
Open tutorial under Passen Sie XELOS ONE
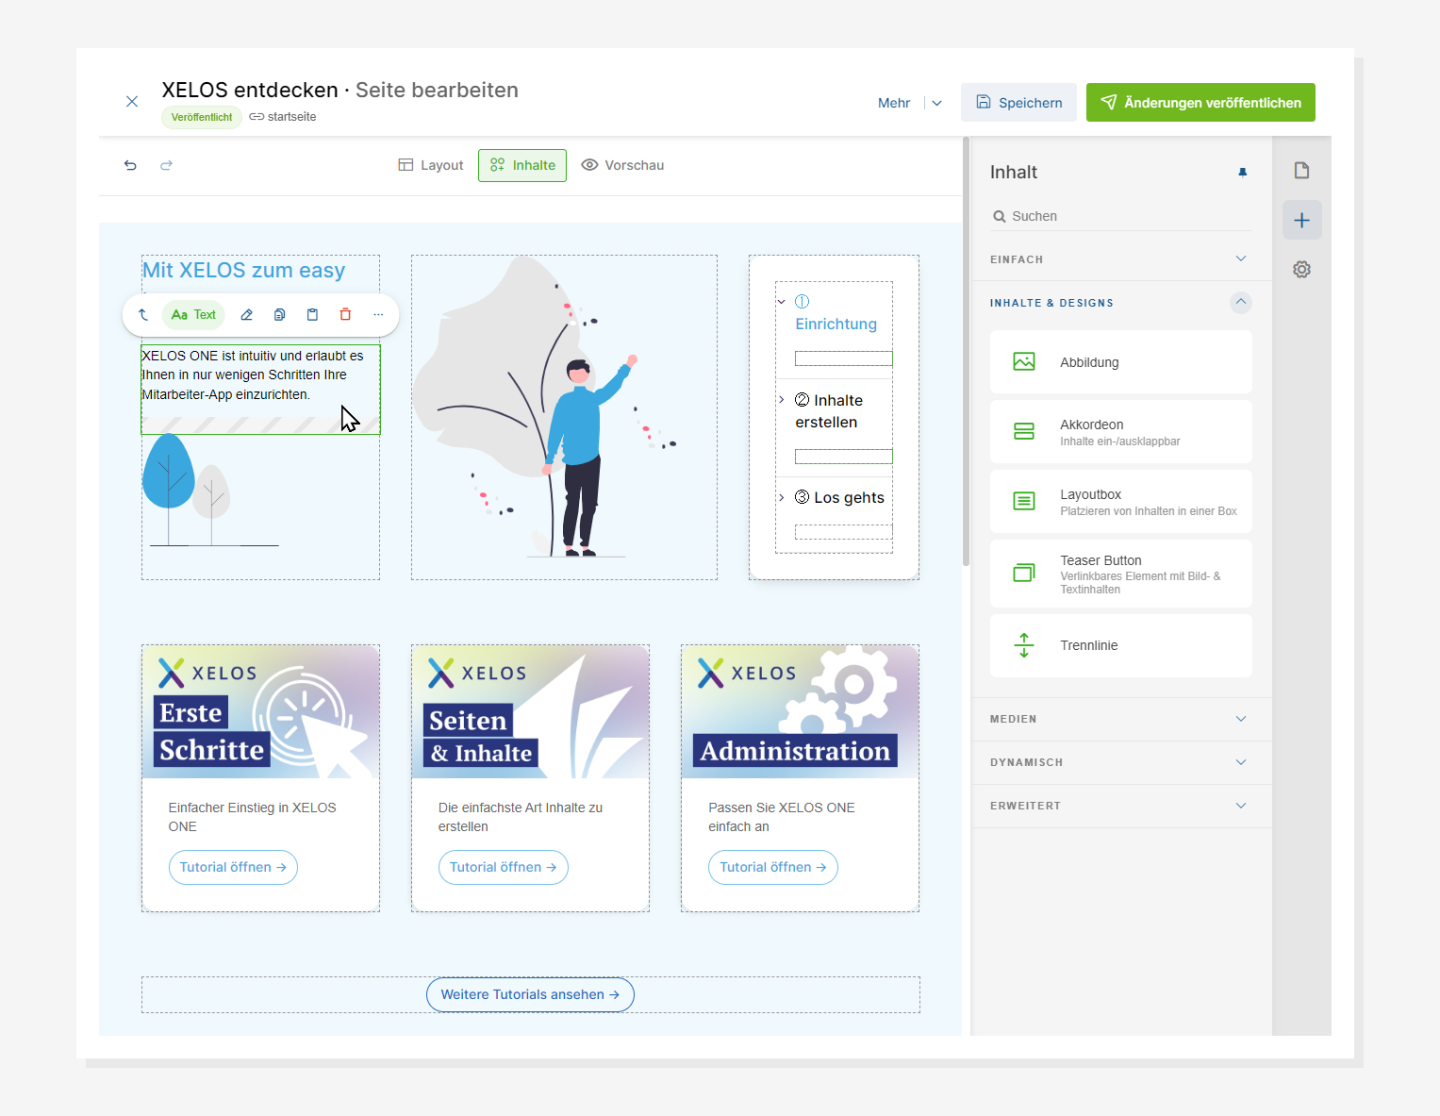(773, 867)
